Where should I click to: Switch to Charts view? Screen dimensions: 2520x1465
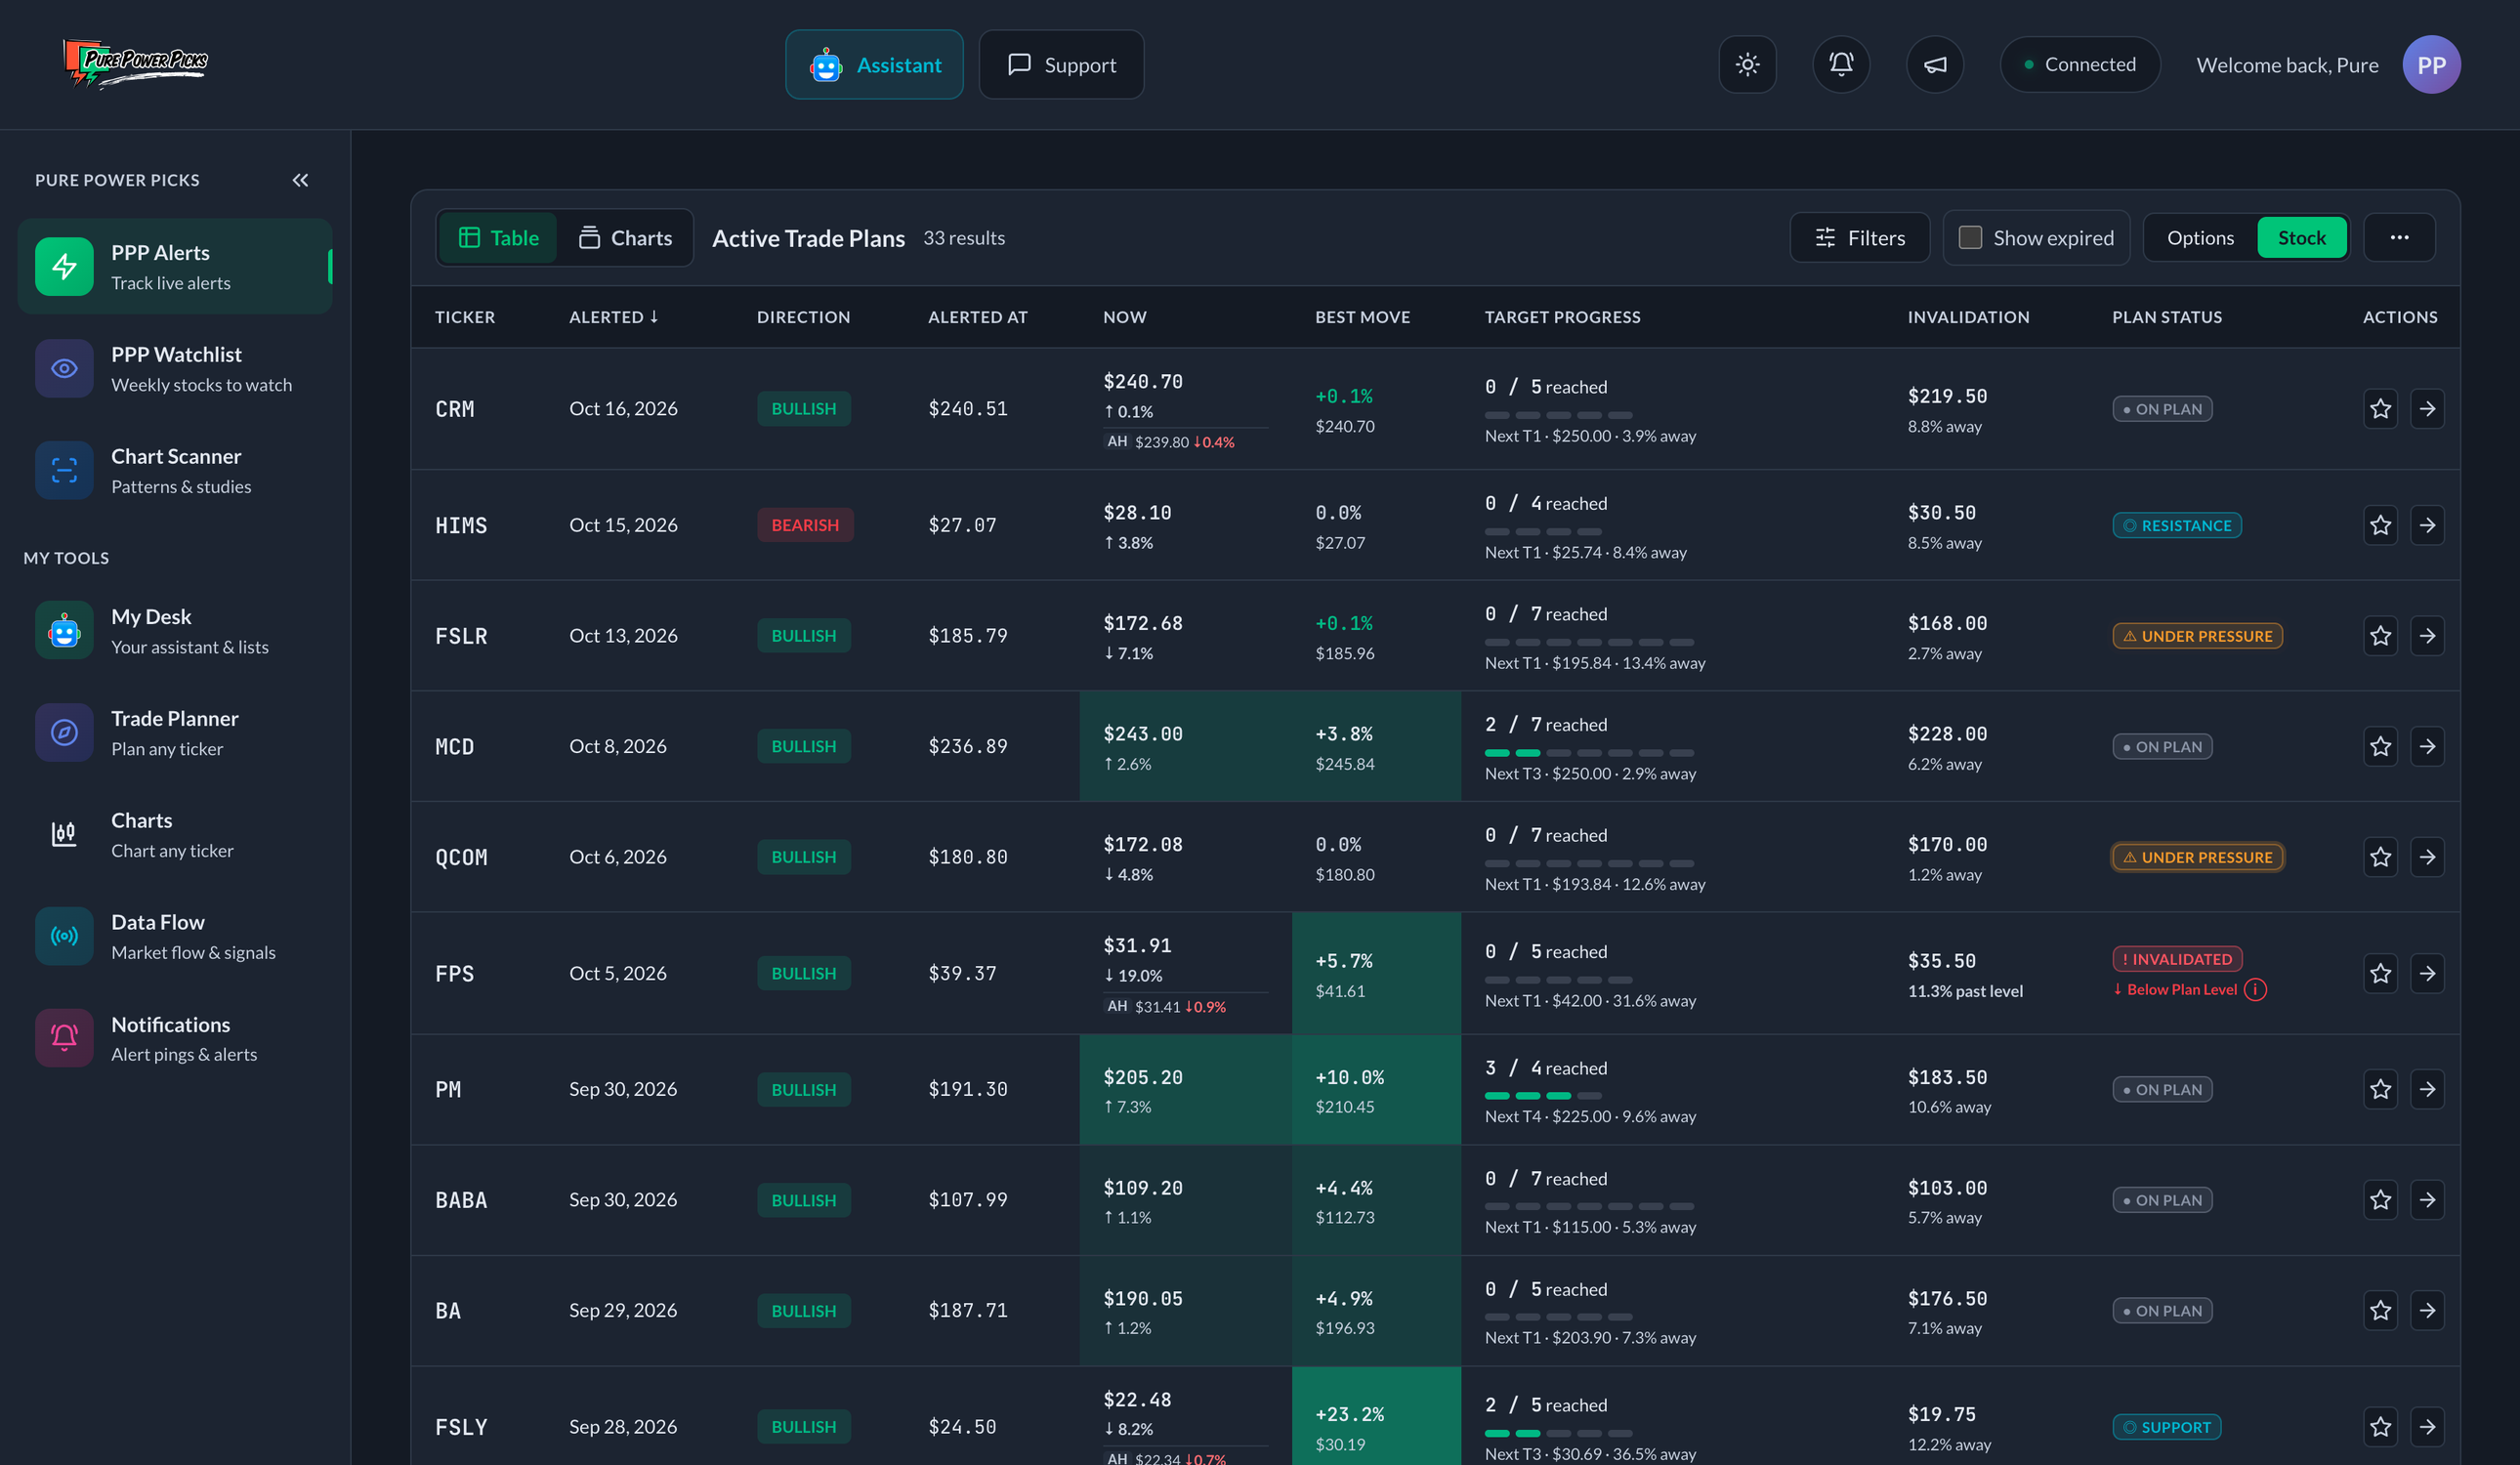click(x=625, y=237)
